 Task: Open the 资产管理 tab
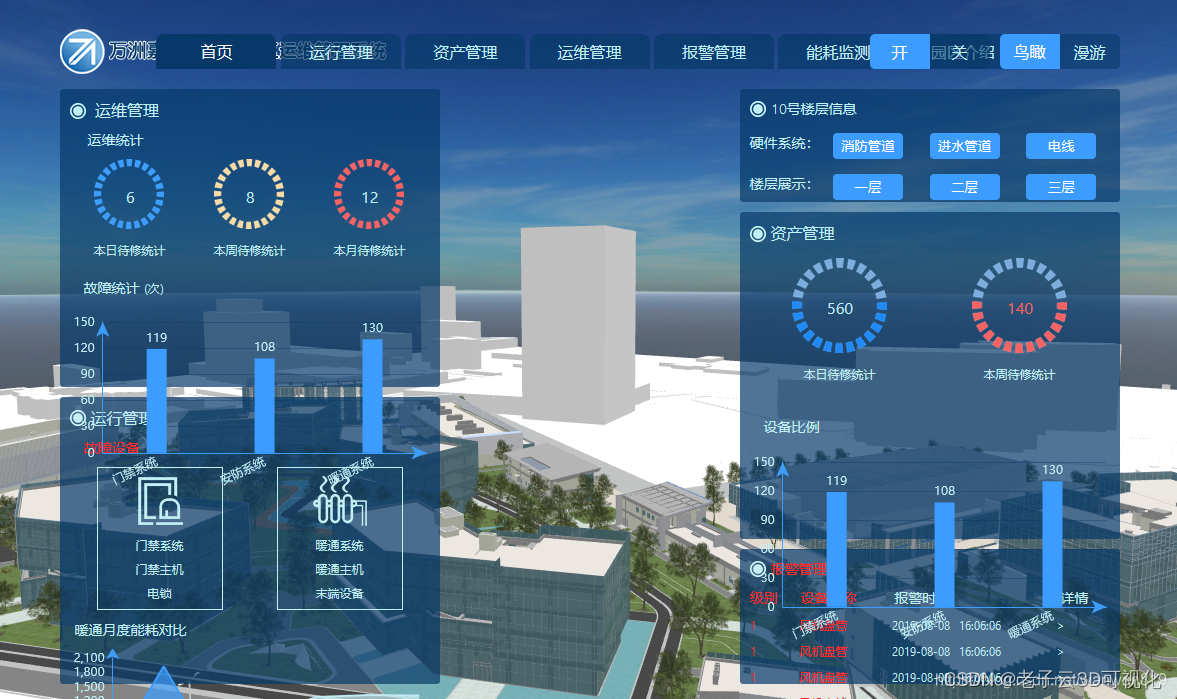tap(465, 52)
